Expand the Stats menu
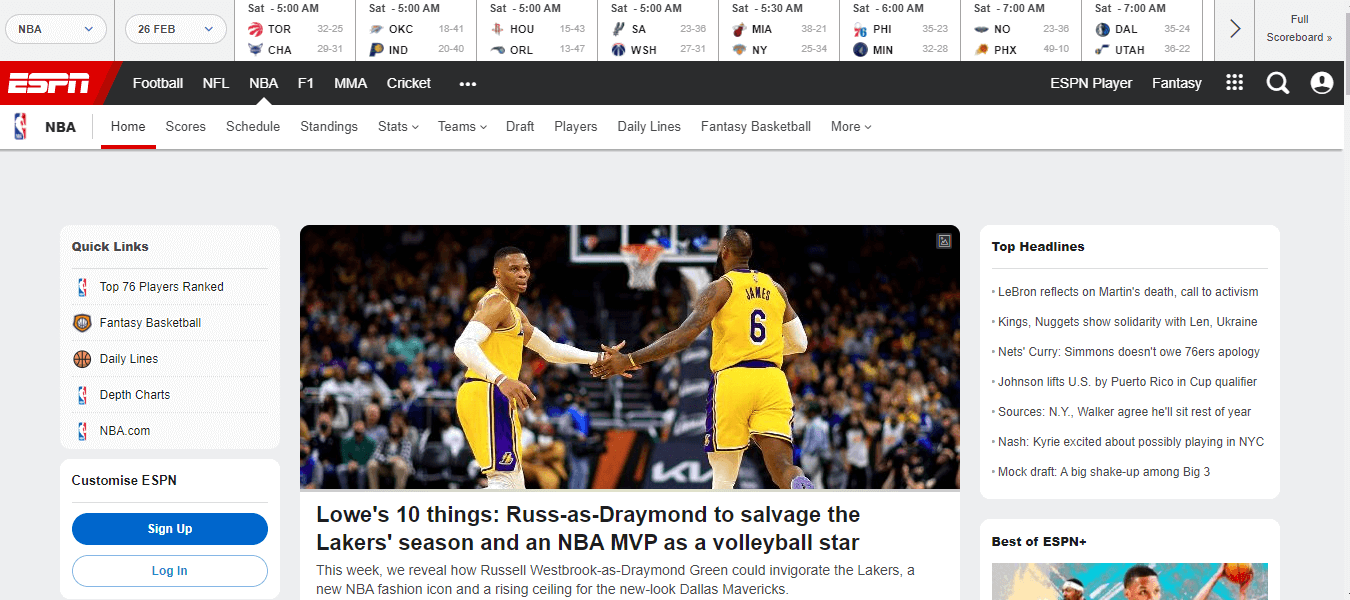Screen dimensions: 1350x600 click(398, 127)
